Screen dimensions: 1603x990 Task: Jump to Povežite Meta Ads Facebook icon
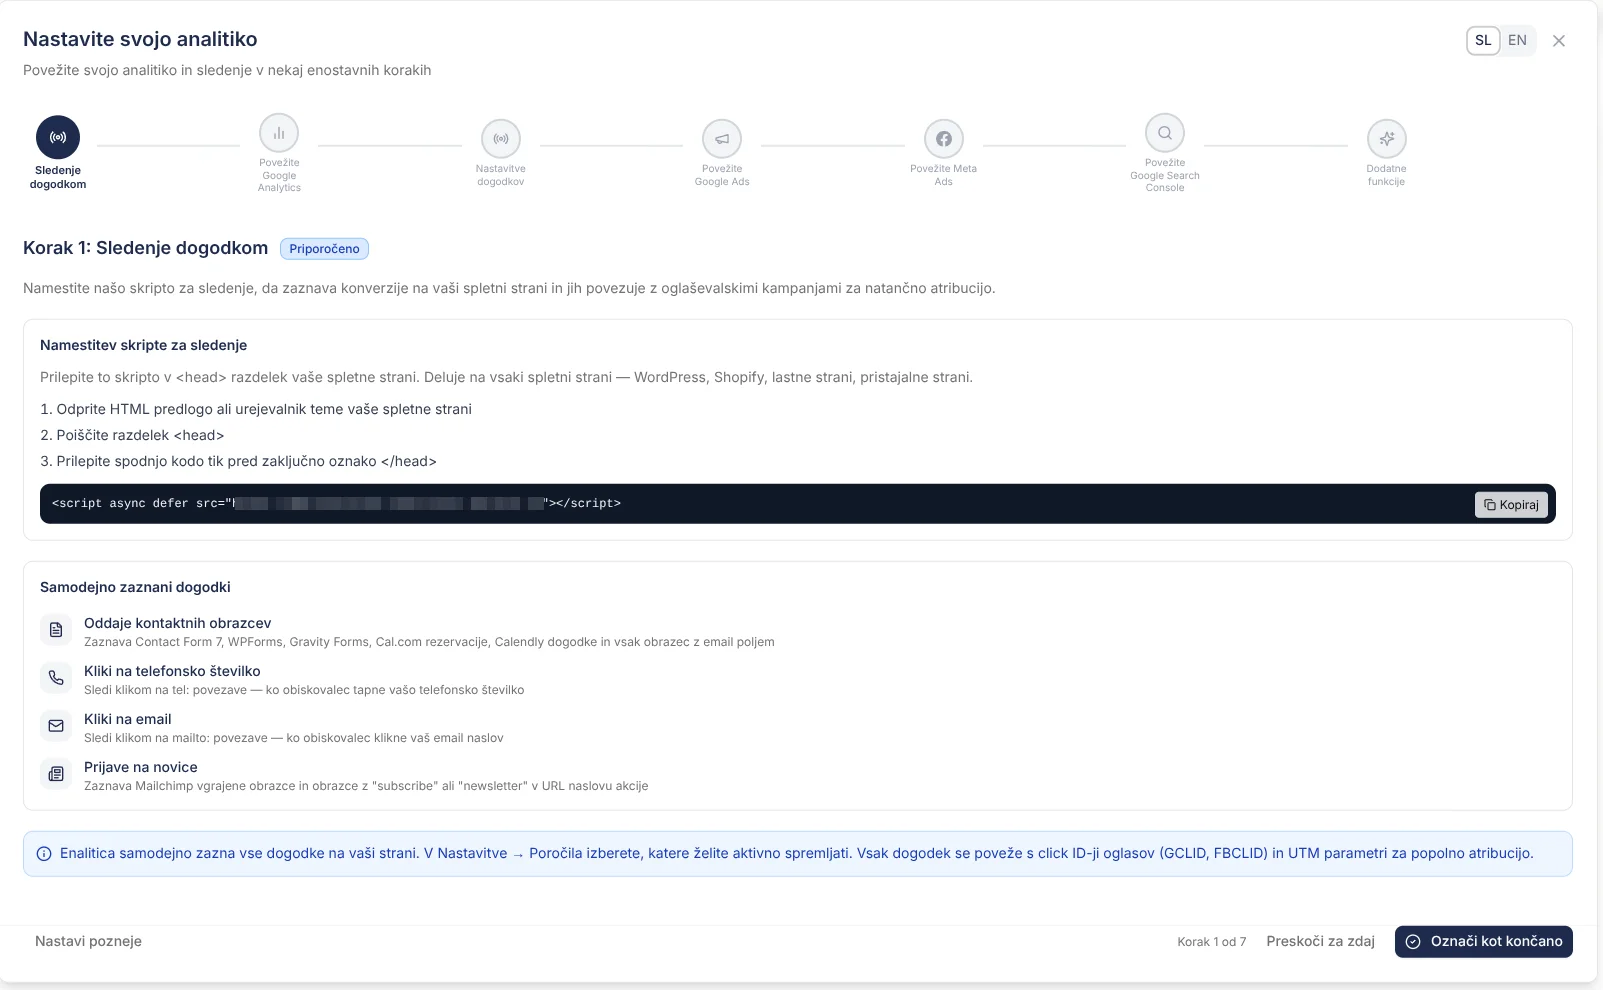pos(943,139)
